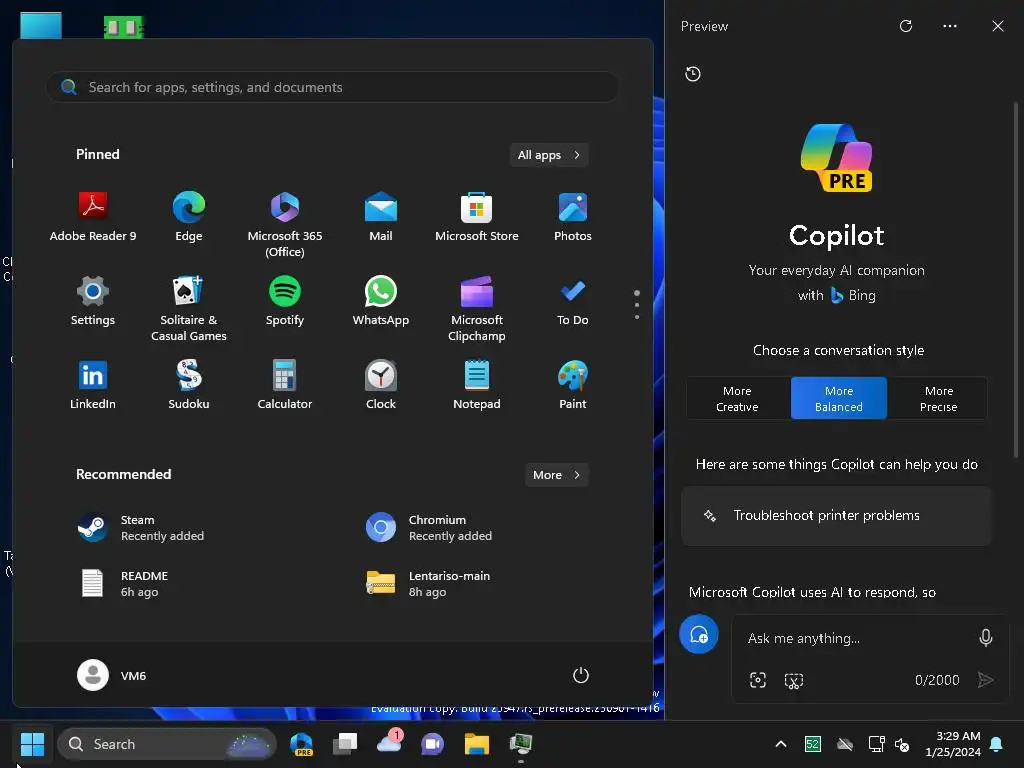Show hidden system tray icons
Screen dimensions: 1024x768
[x=780, y=744]
